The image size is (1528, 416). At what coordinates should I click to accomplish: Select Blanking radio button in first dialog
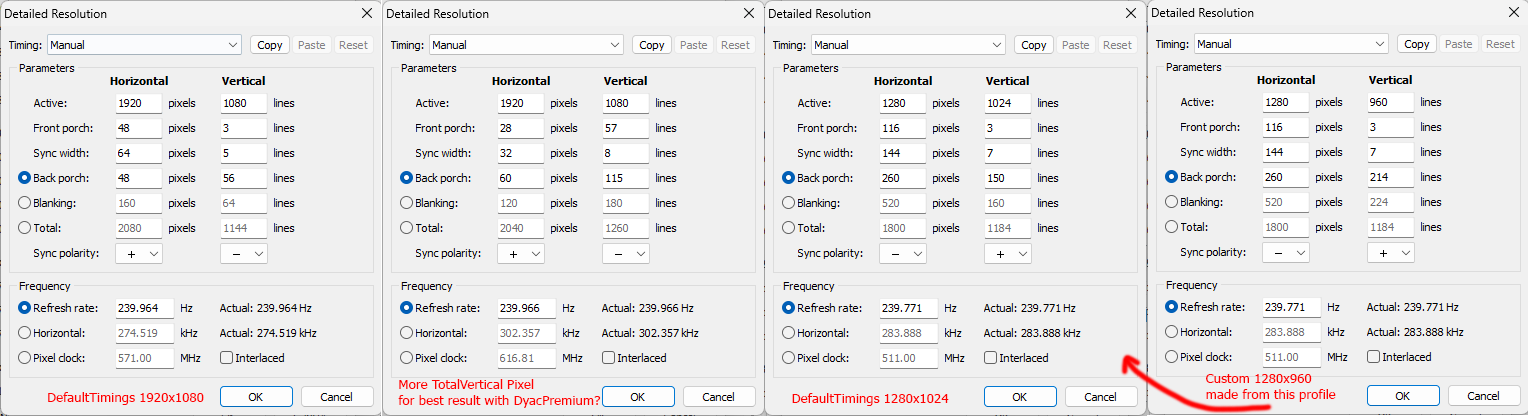25,203
